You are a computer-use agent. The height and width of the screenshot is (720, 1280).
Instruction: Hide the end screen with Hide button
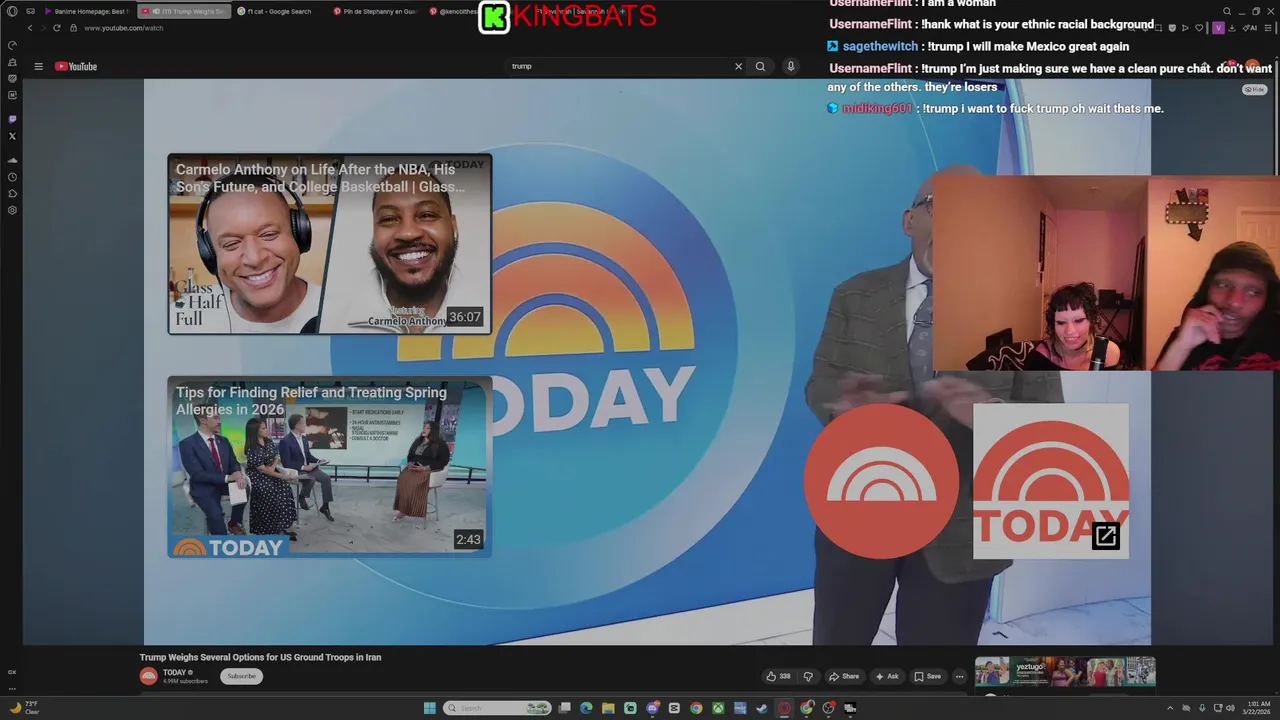point(1254,89)
